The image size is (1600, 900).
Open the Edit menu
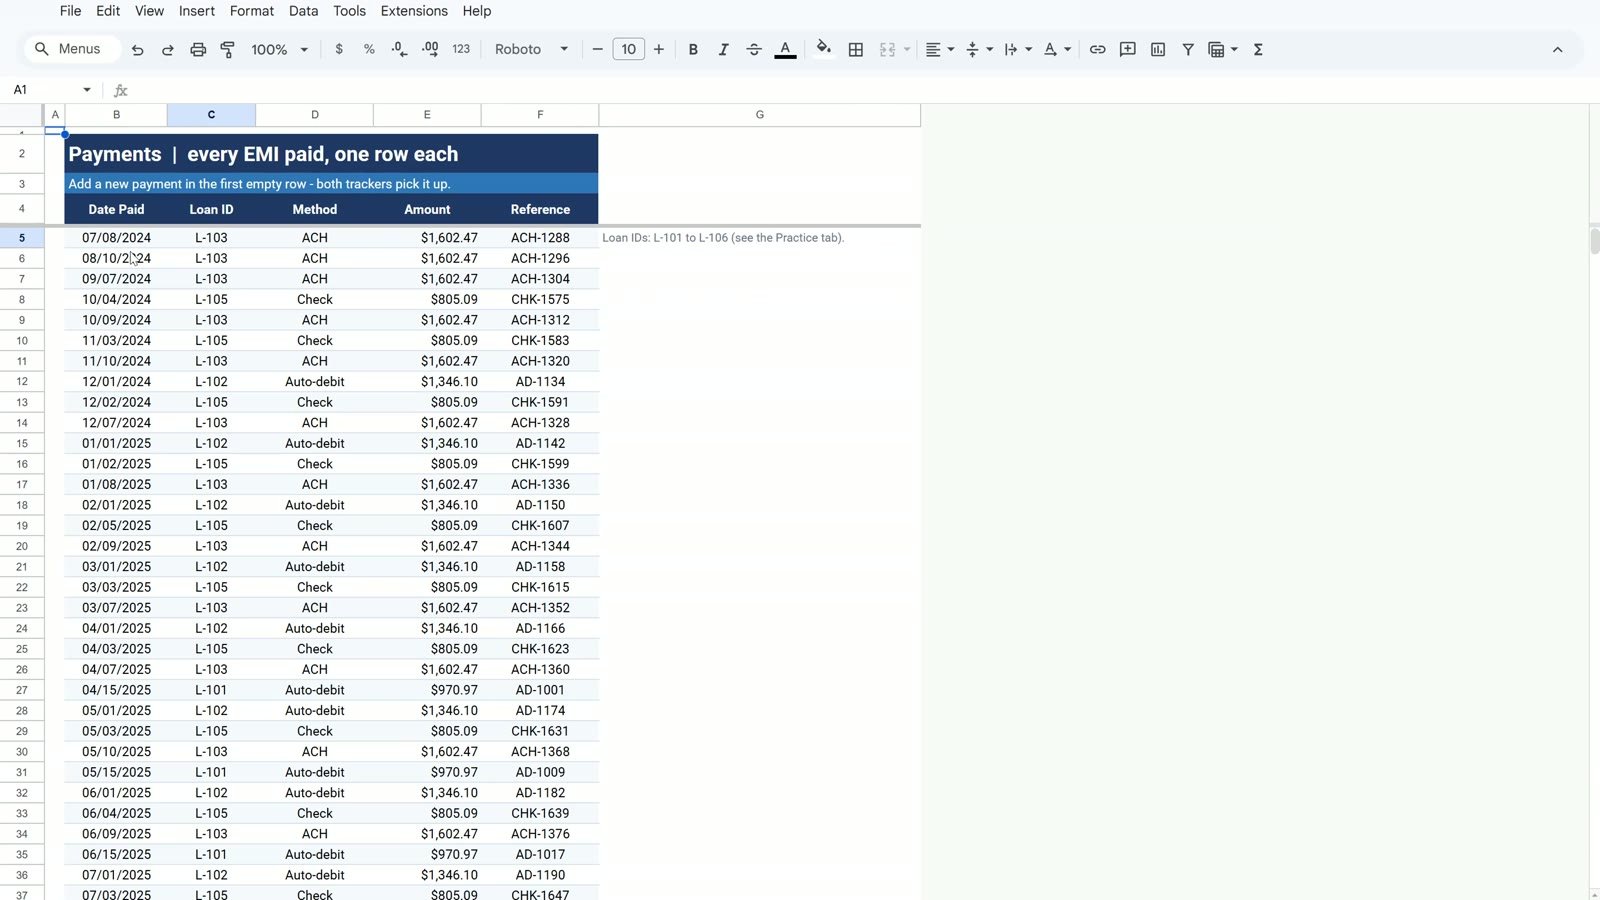tap(108, 11)
